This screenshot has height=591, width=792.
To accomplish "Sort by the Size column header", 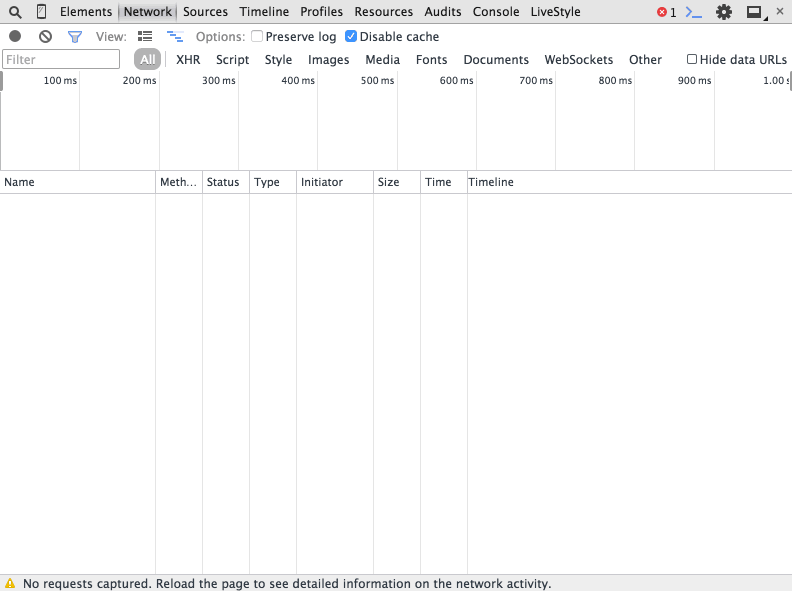I will pos(397,182).
